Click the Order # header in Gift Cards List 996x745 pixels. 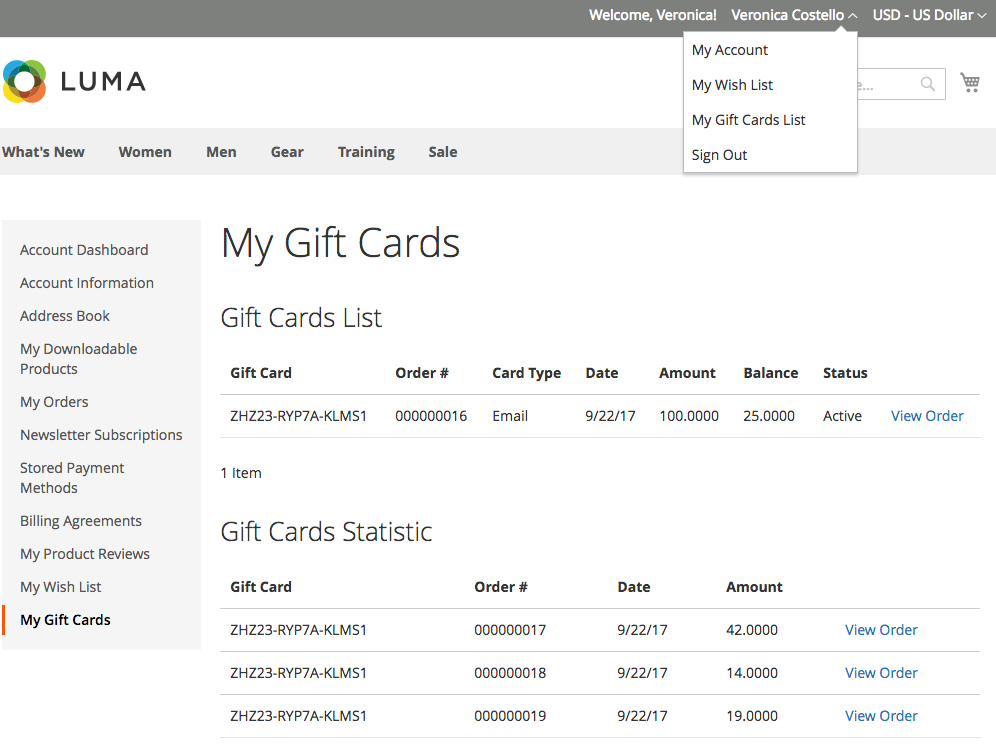pyautogui.click(x=422, y=373)
